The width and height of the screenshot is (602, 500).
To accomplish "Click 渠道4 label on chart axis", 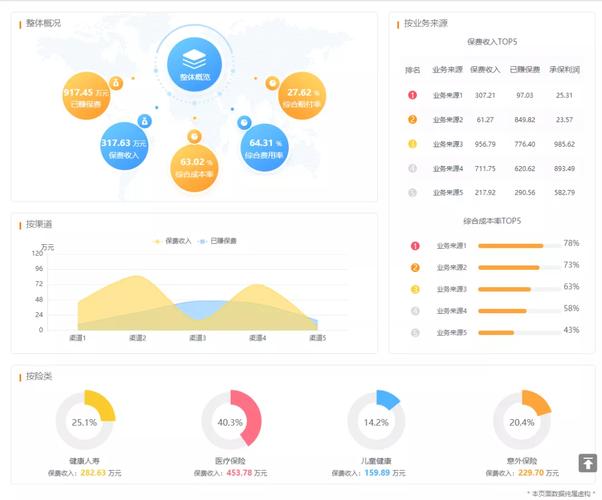I will click(257, 338).
